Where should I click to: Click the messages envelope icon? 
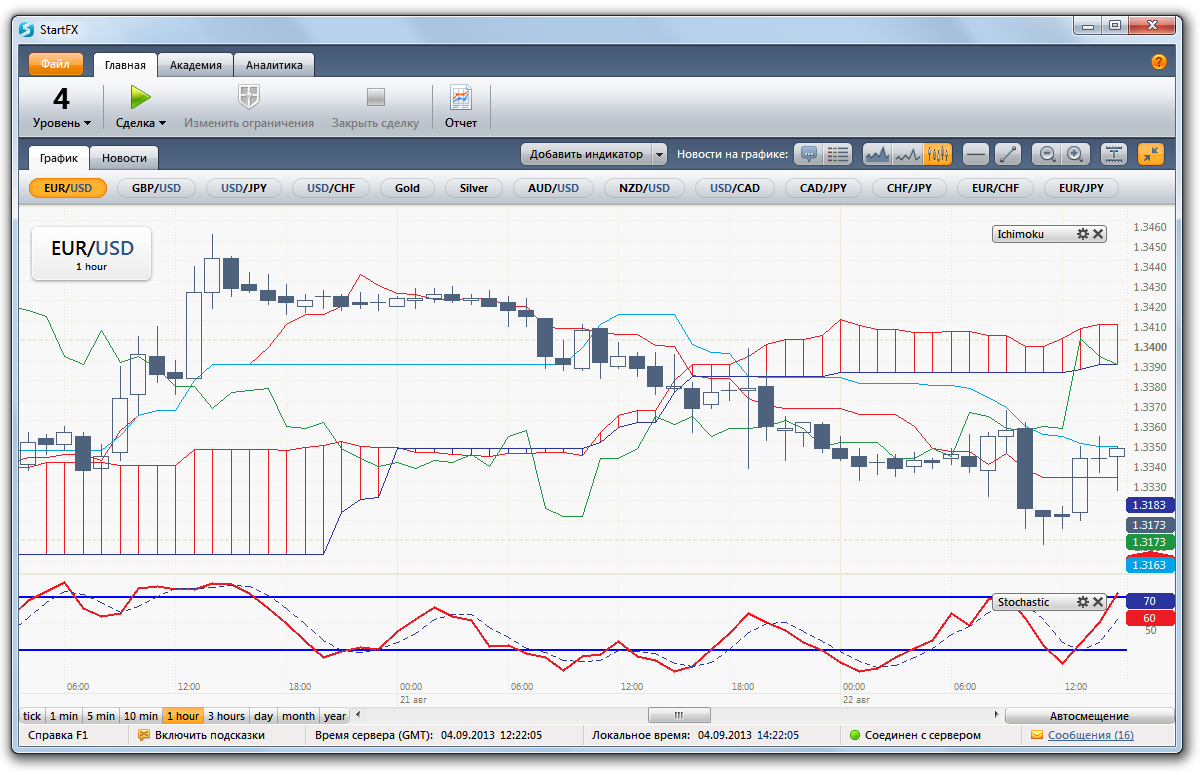coord(1037,735)
